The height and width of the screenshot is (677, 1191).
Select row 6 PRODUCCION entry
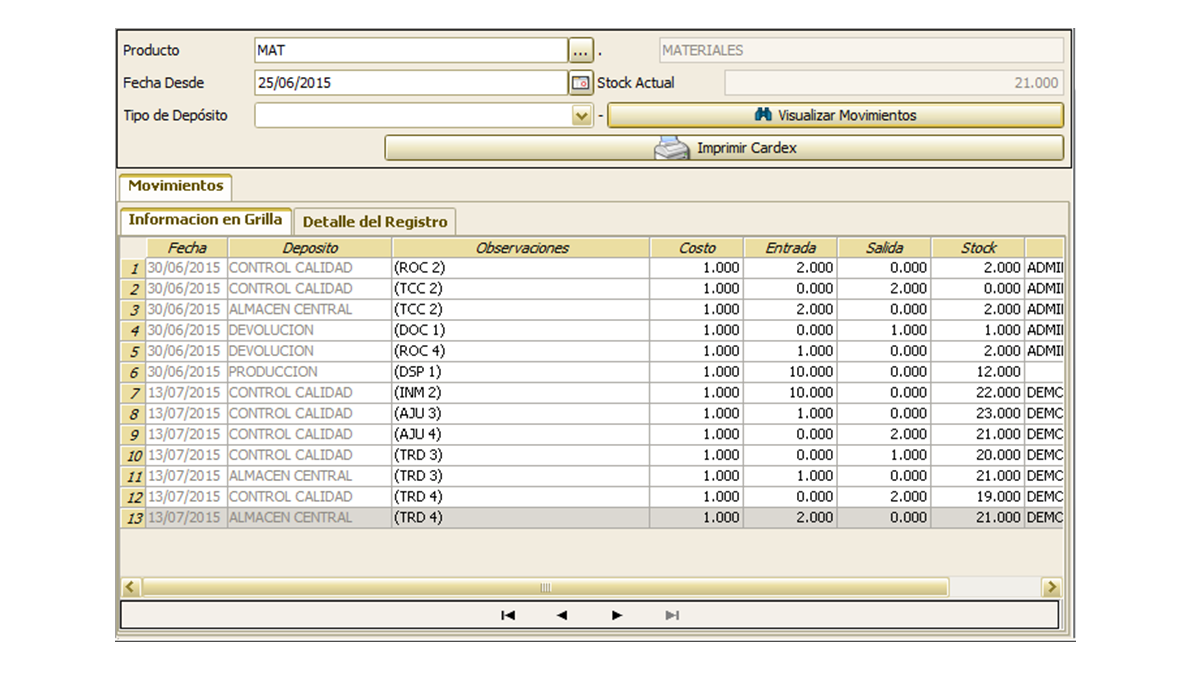273,372
